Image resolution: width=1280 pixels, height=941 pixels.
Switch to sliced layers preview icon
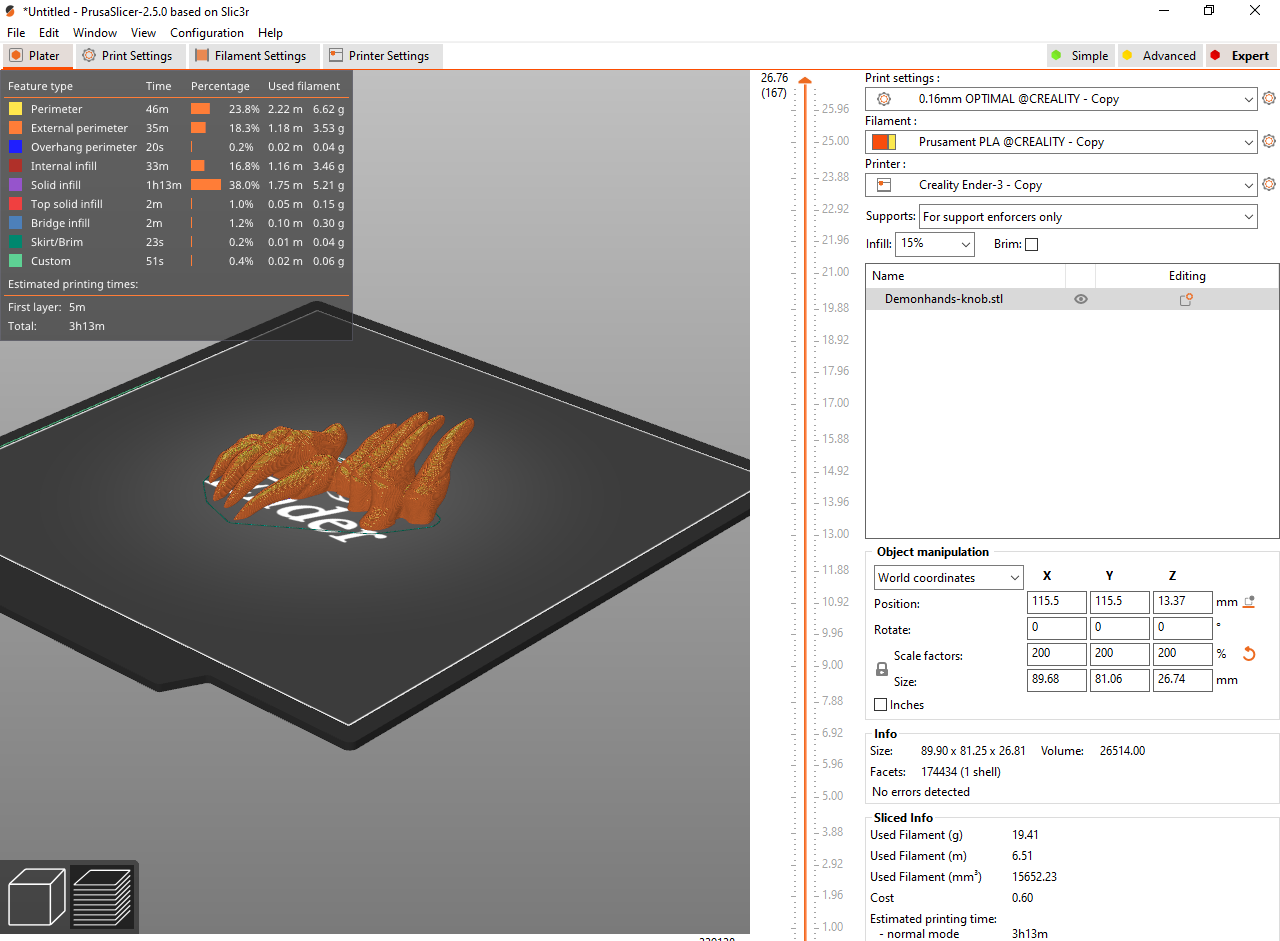(102, 896)
